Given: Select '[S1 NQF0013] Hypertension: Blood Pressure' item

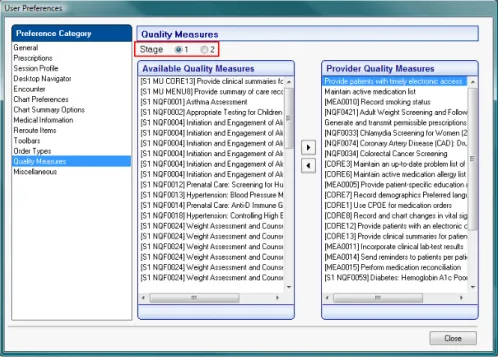Looking at the screenshot, I should tap(212, 195).
